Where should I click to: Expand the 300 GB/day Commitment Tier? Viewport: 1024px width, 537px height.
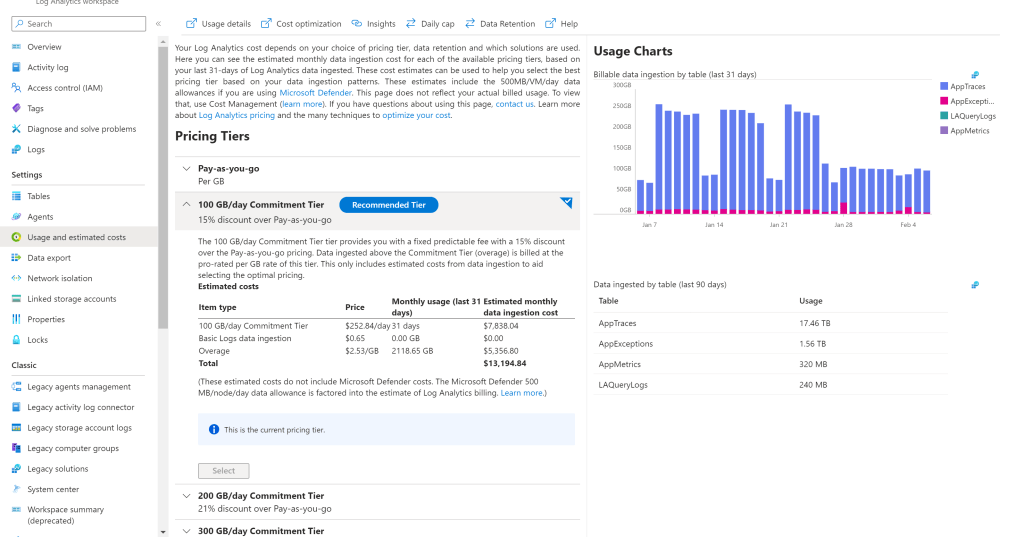pyautogui.click(x=187, y=531)
